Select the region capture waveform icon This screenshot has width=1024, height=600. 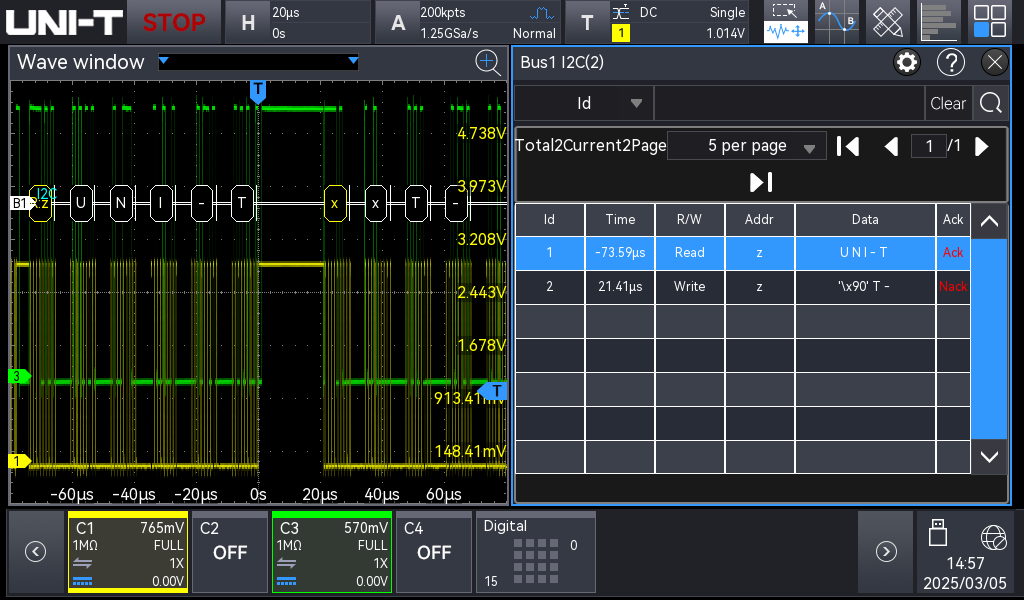(786, 22)
